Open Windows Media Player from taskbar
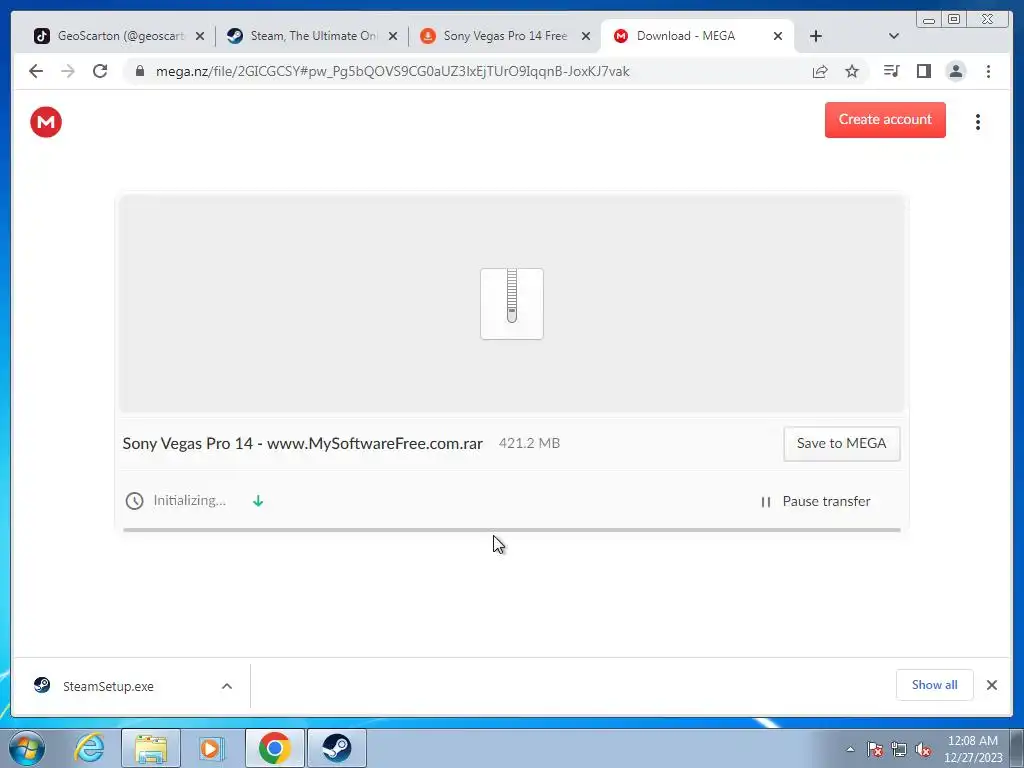1024x768 pixels. pos(211,748)
